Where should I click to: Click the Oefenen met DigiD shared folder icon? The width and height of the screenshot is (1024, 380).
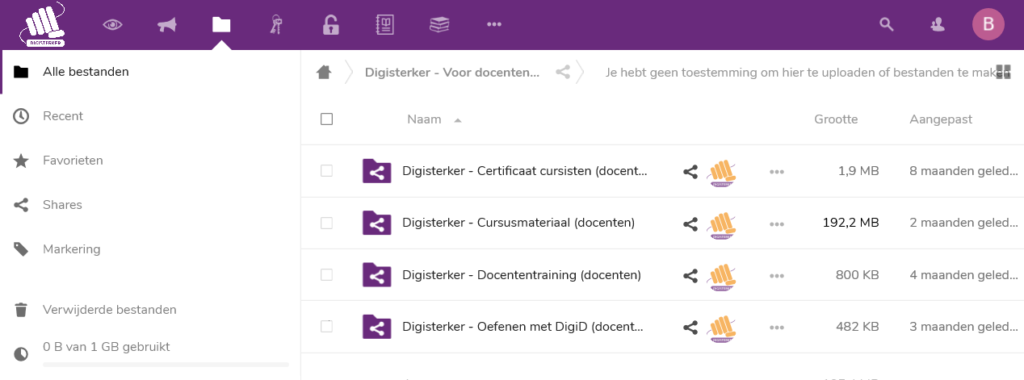(x=377, y=327)
